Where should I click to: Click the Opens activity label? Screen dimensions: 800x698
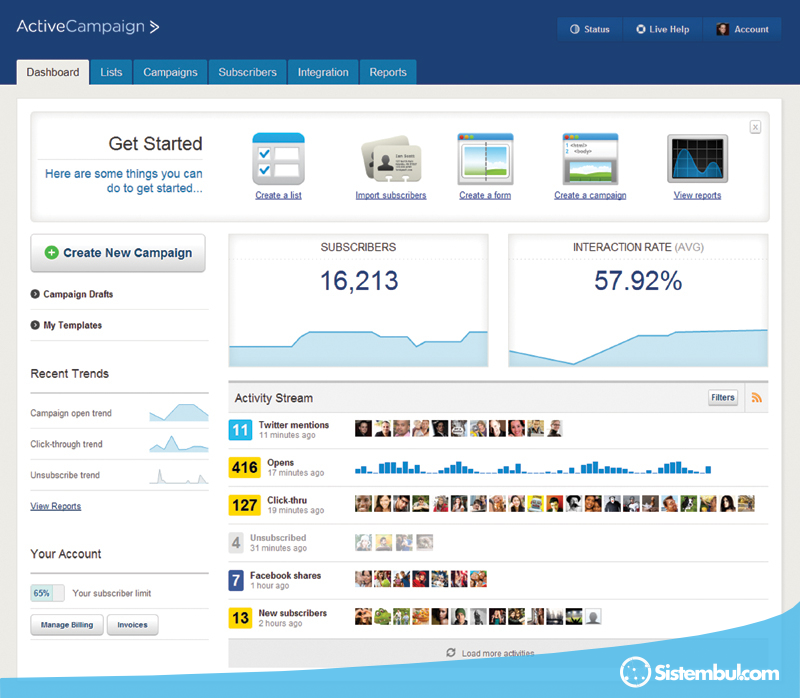281,462
